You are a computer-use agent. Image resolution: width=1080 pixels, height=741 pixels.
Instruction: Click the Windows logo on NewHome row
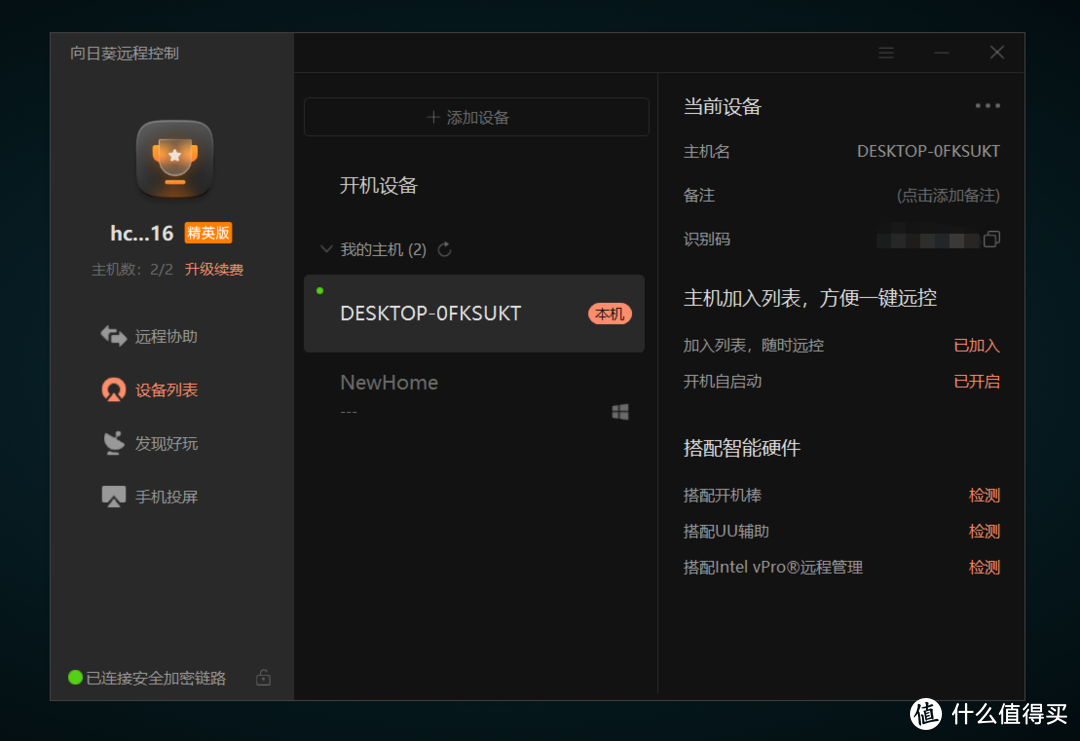coord(620,412)
